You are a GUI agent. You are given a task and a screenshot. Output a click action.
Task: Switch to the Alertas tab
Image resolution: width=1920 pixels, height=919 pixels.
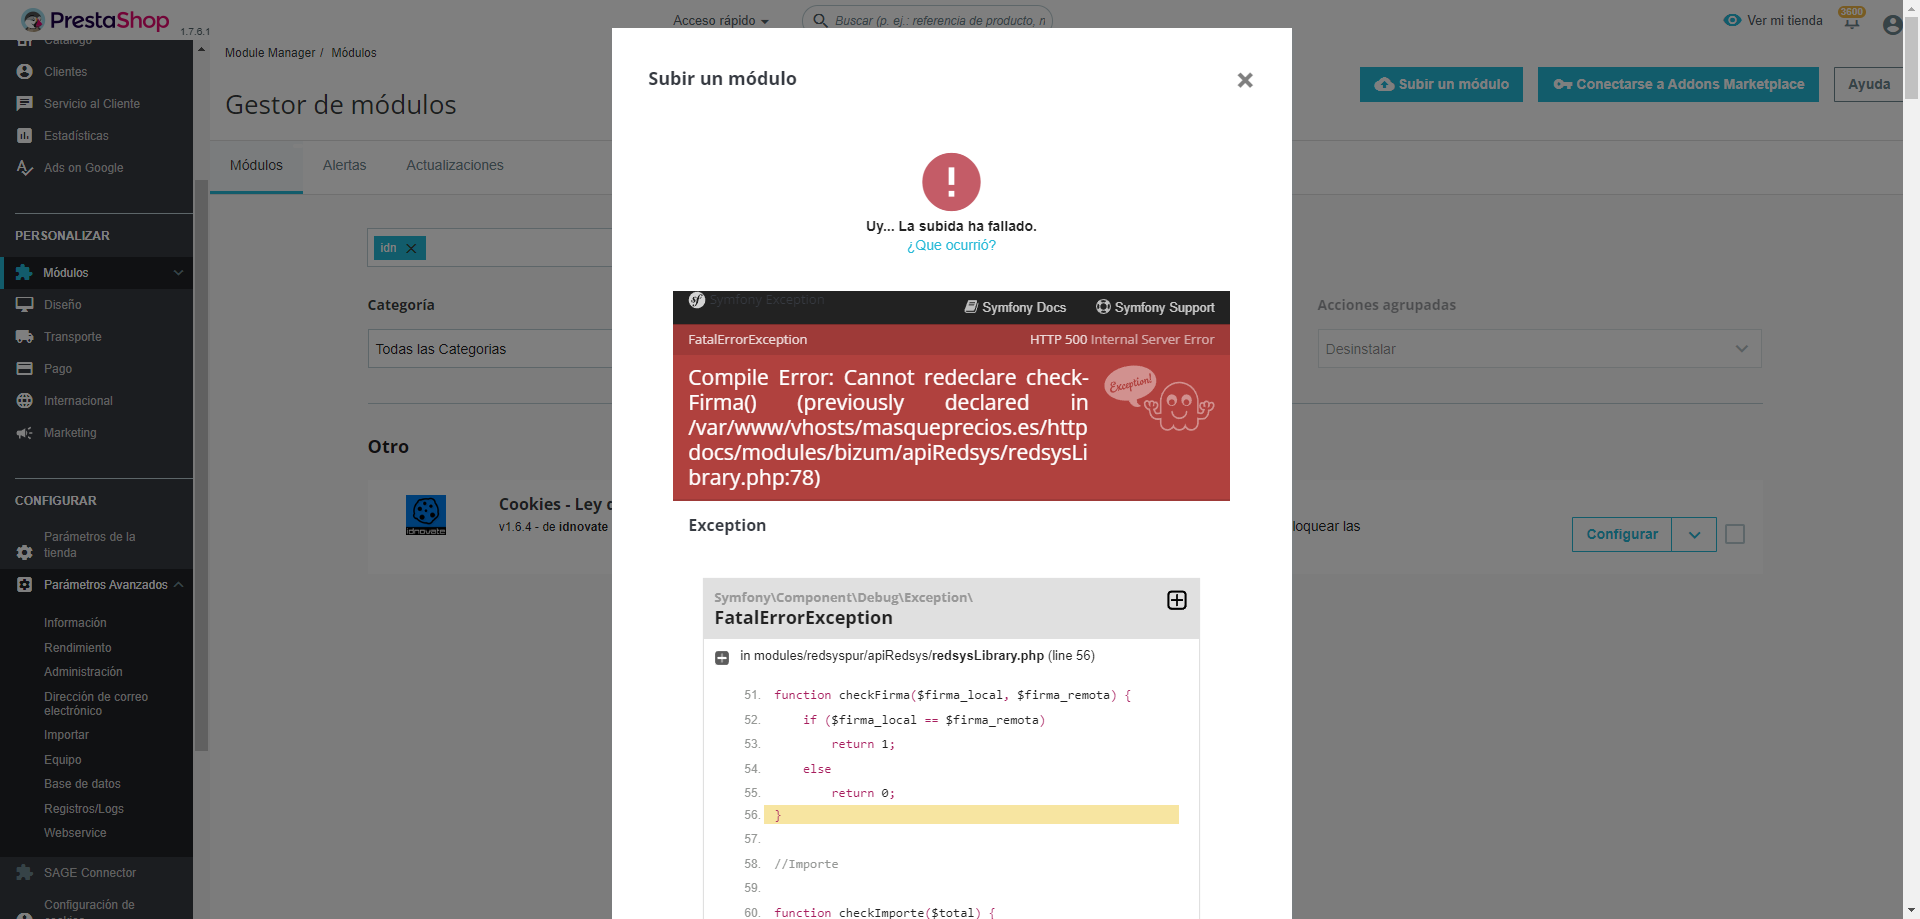pyautogui.click(x=344, y=165)
